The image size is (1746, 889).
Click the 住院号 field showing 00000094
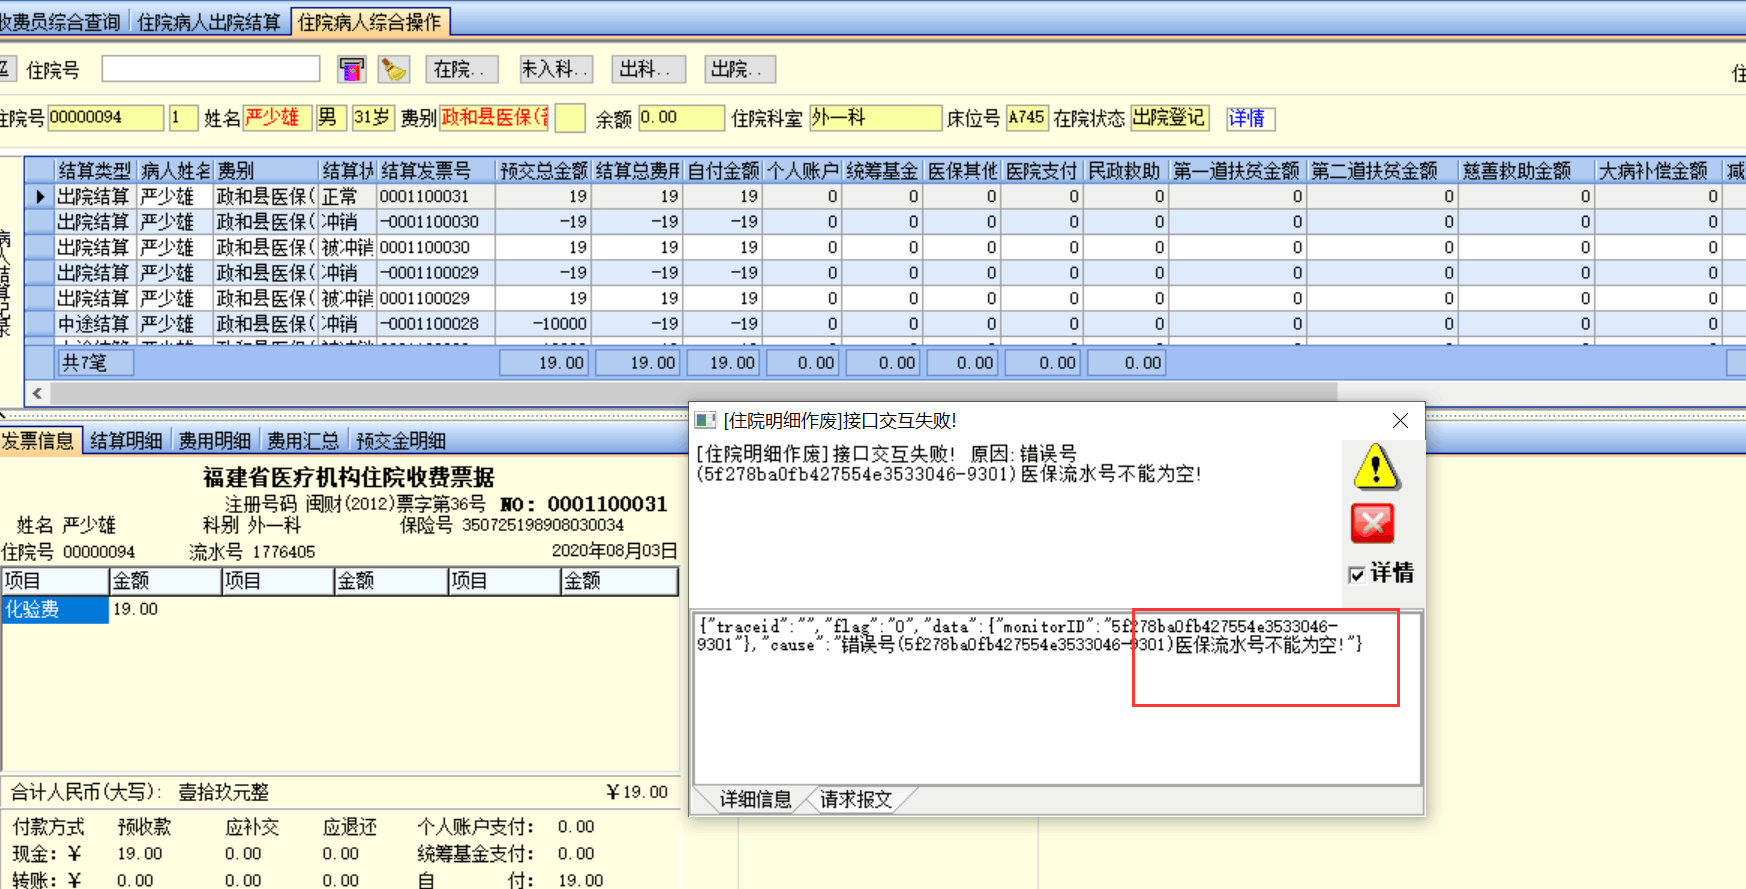(x=105, y=118)
